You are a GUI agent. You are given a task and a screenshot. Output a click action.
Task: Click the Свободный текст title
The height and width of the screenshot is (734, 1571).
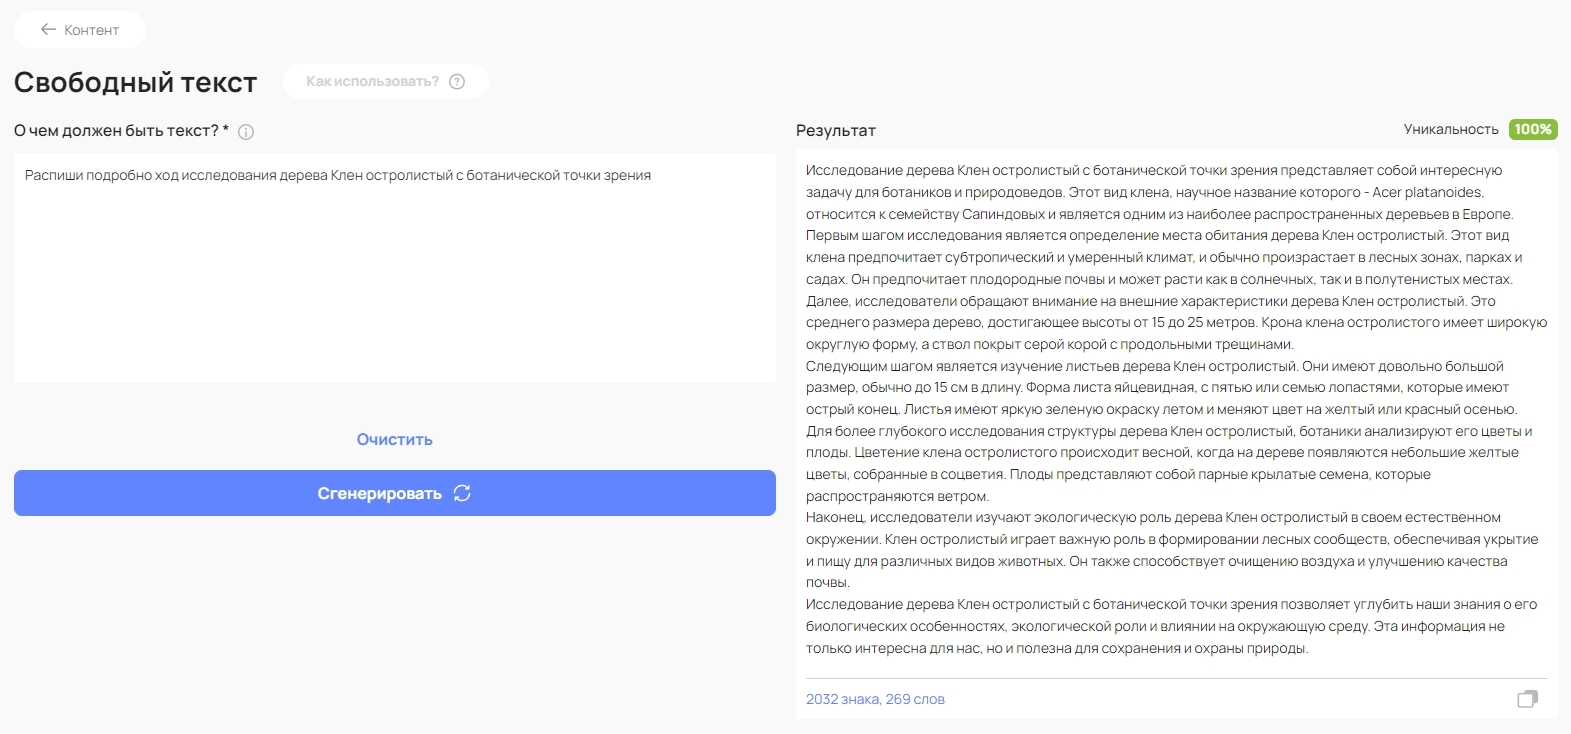[x=136, y=82]
